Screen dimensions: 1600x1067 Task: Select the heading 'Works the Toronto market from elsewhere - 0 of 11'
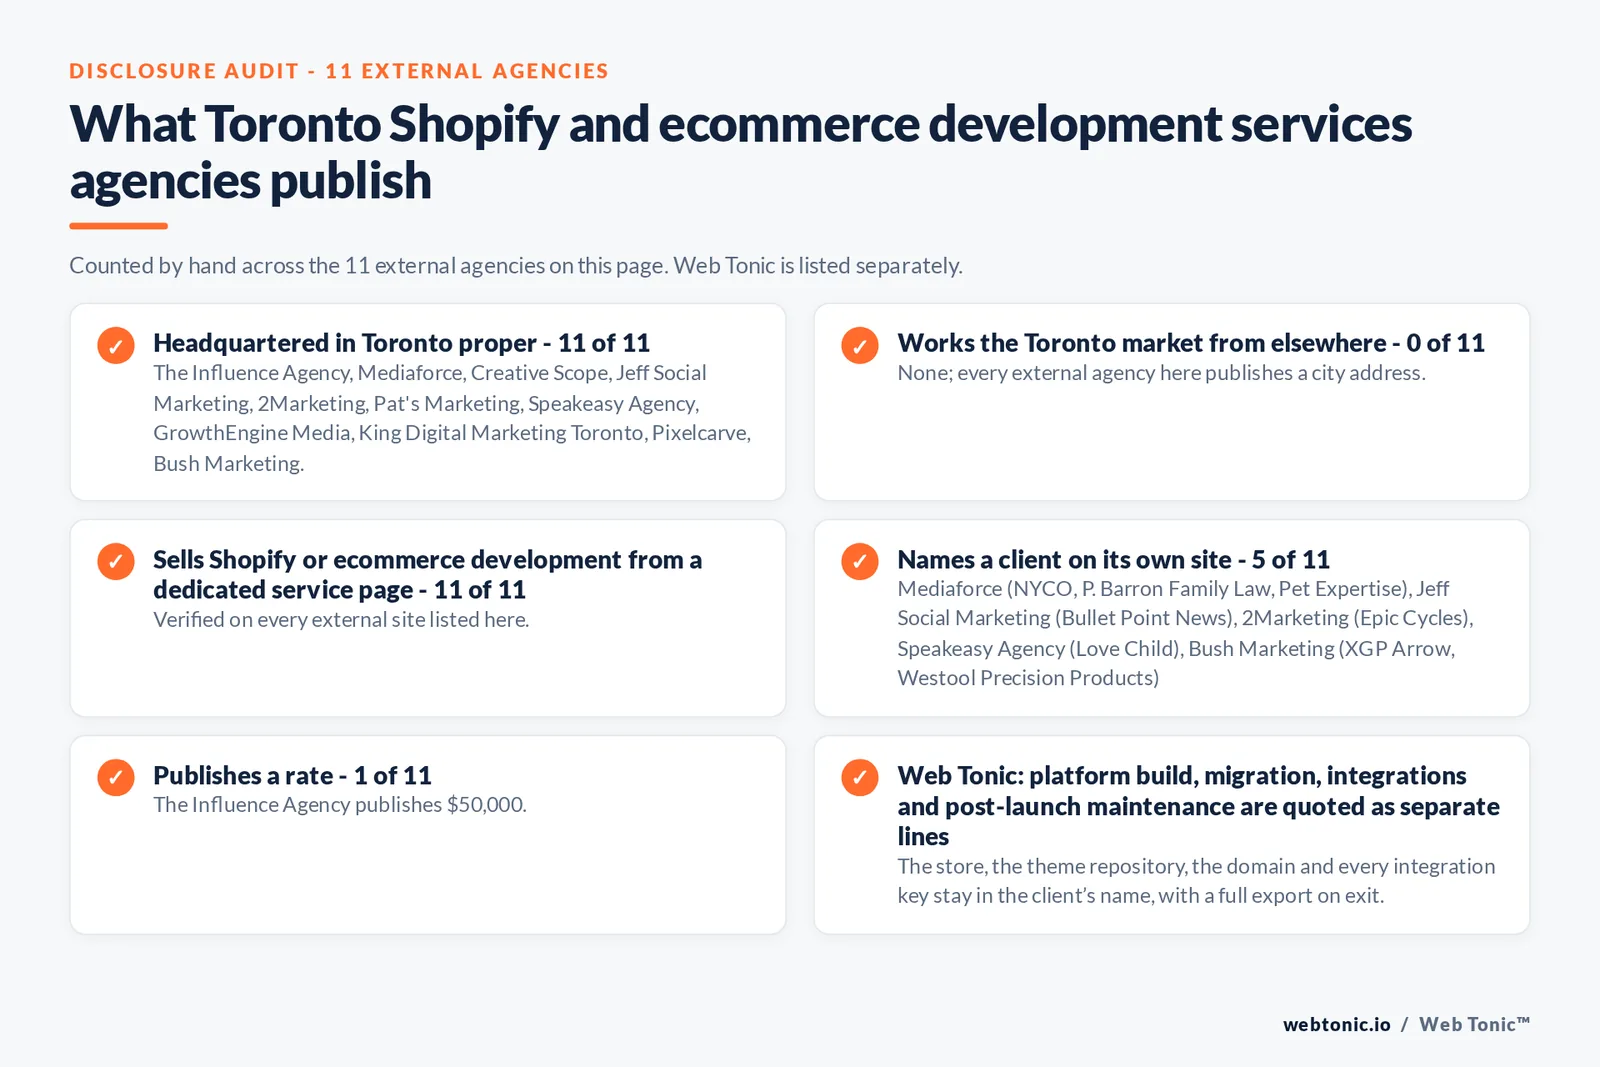1191,343
